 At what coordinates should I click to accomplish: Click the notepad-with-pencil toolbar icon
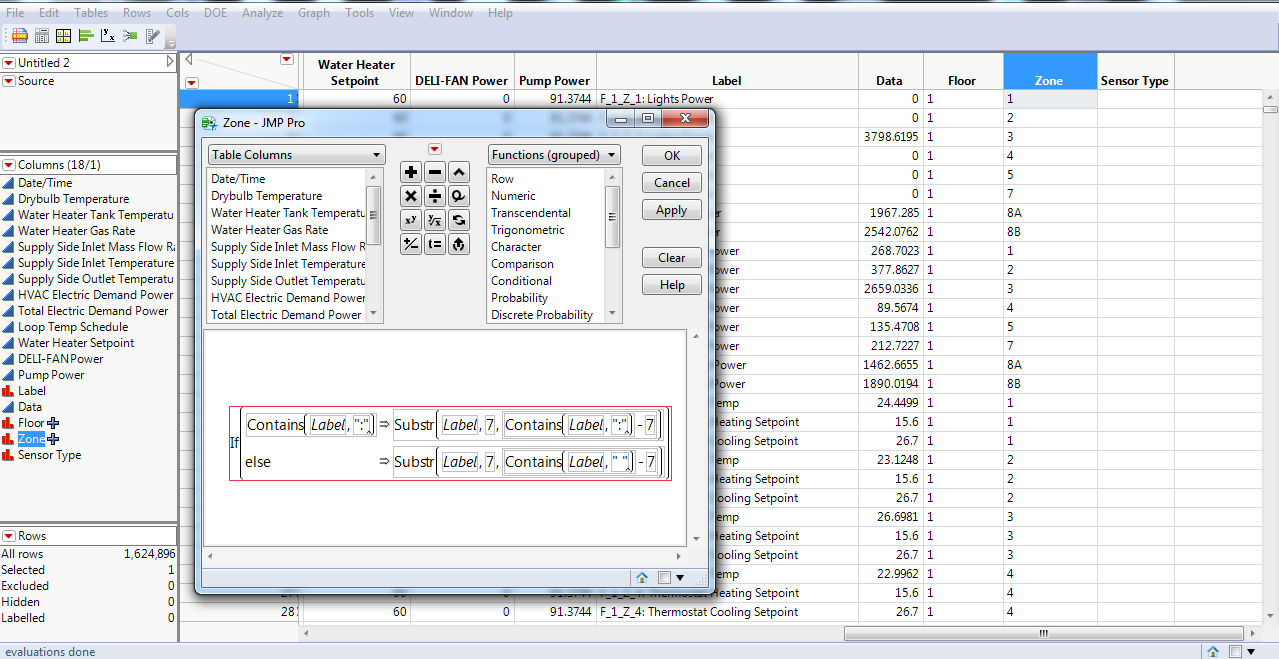coord(152,36)
